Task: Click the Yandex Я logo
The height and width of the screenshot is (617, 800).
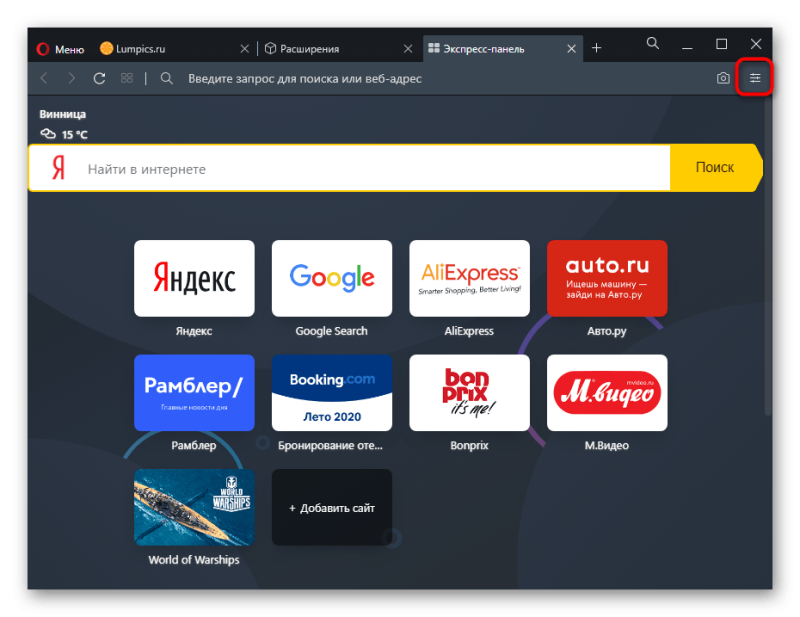Action: [59, 167]
